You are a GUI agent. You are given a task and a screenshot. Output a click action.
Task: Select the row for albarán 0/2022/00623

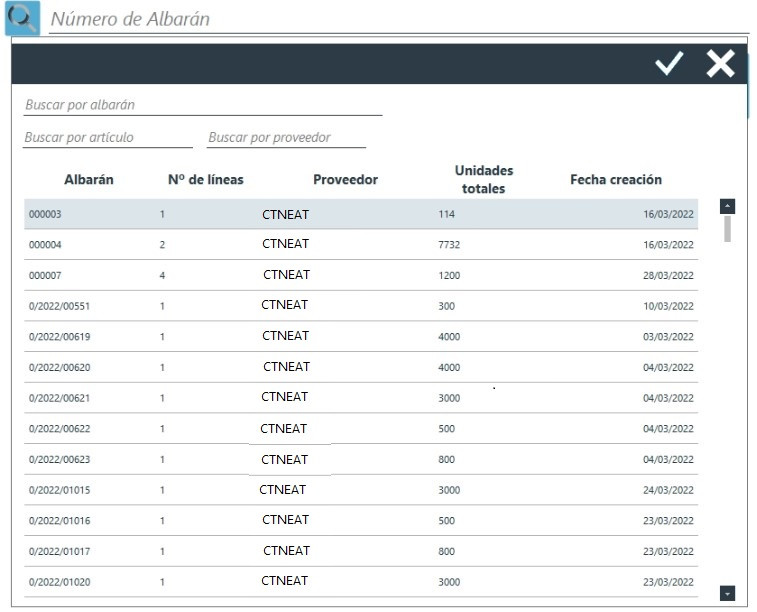[x=360, y=460]
